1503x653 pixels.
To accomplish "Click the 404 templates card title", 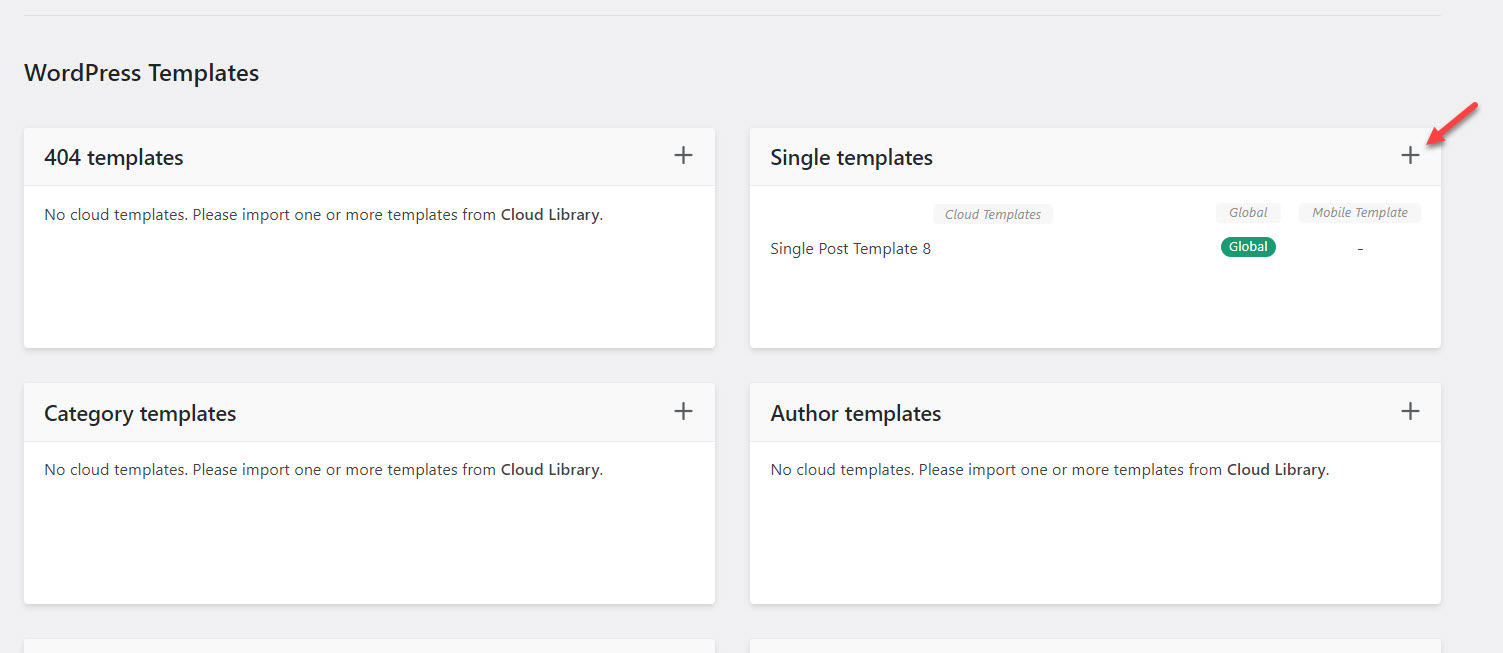I will pyautogui.click(x=114, y=157).
